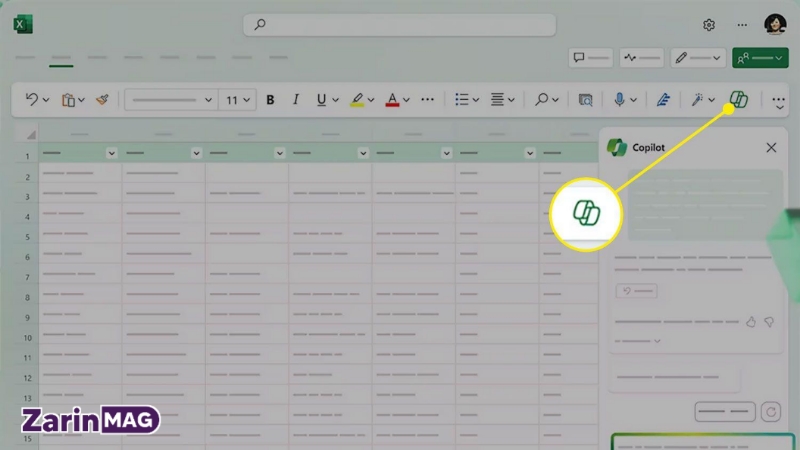800x450 pixels.
Task: Open the filter dropdown in column C header
Action: 280,153
